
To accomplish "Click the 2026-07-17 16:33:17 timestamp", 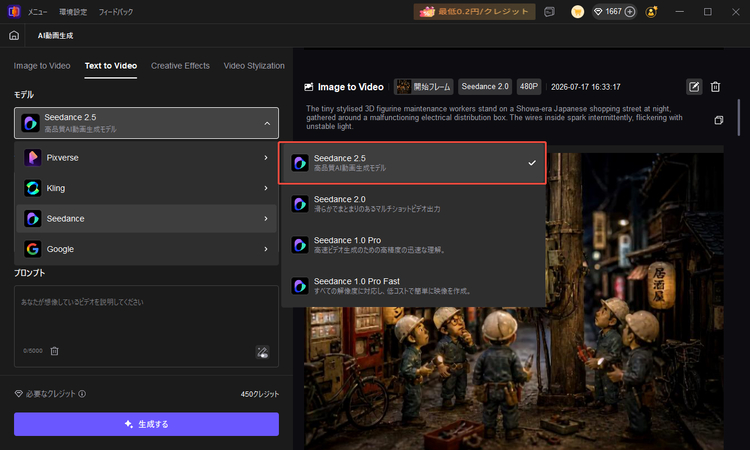I will tap(585, 87).
